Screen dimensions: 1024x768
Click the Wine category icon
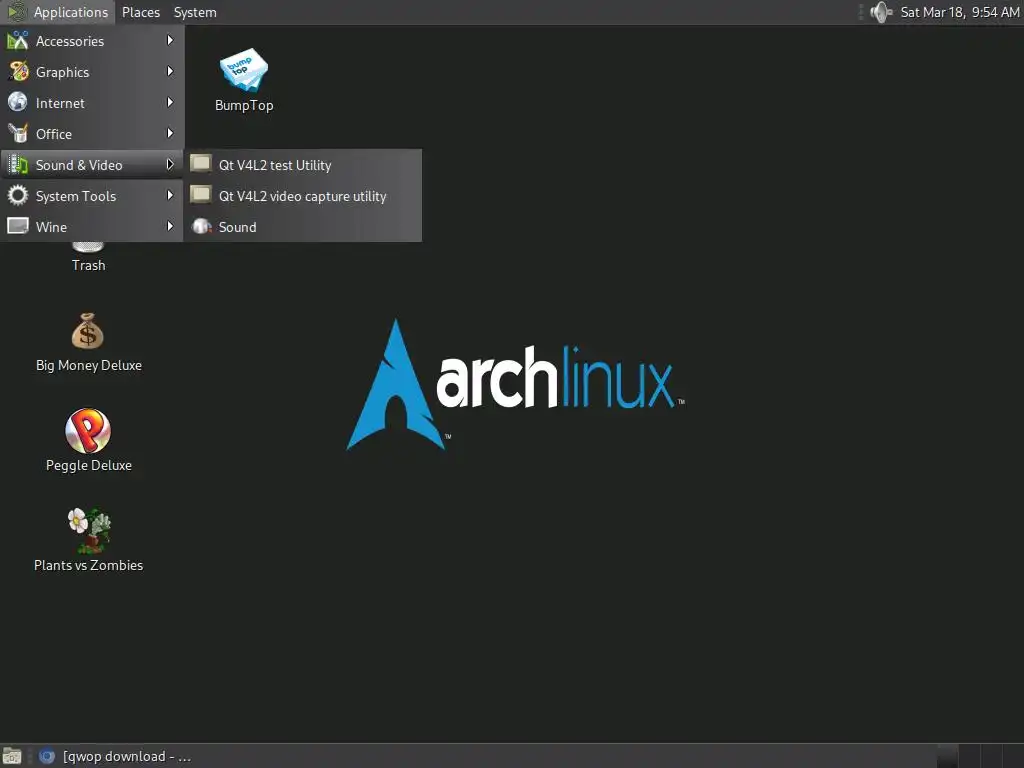(x=18, y=226)
